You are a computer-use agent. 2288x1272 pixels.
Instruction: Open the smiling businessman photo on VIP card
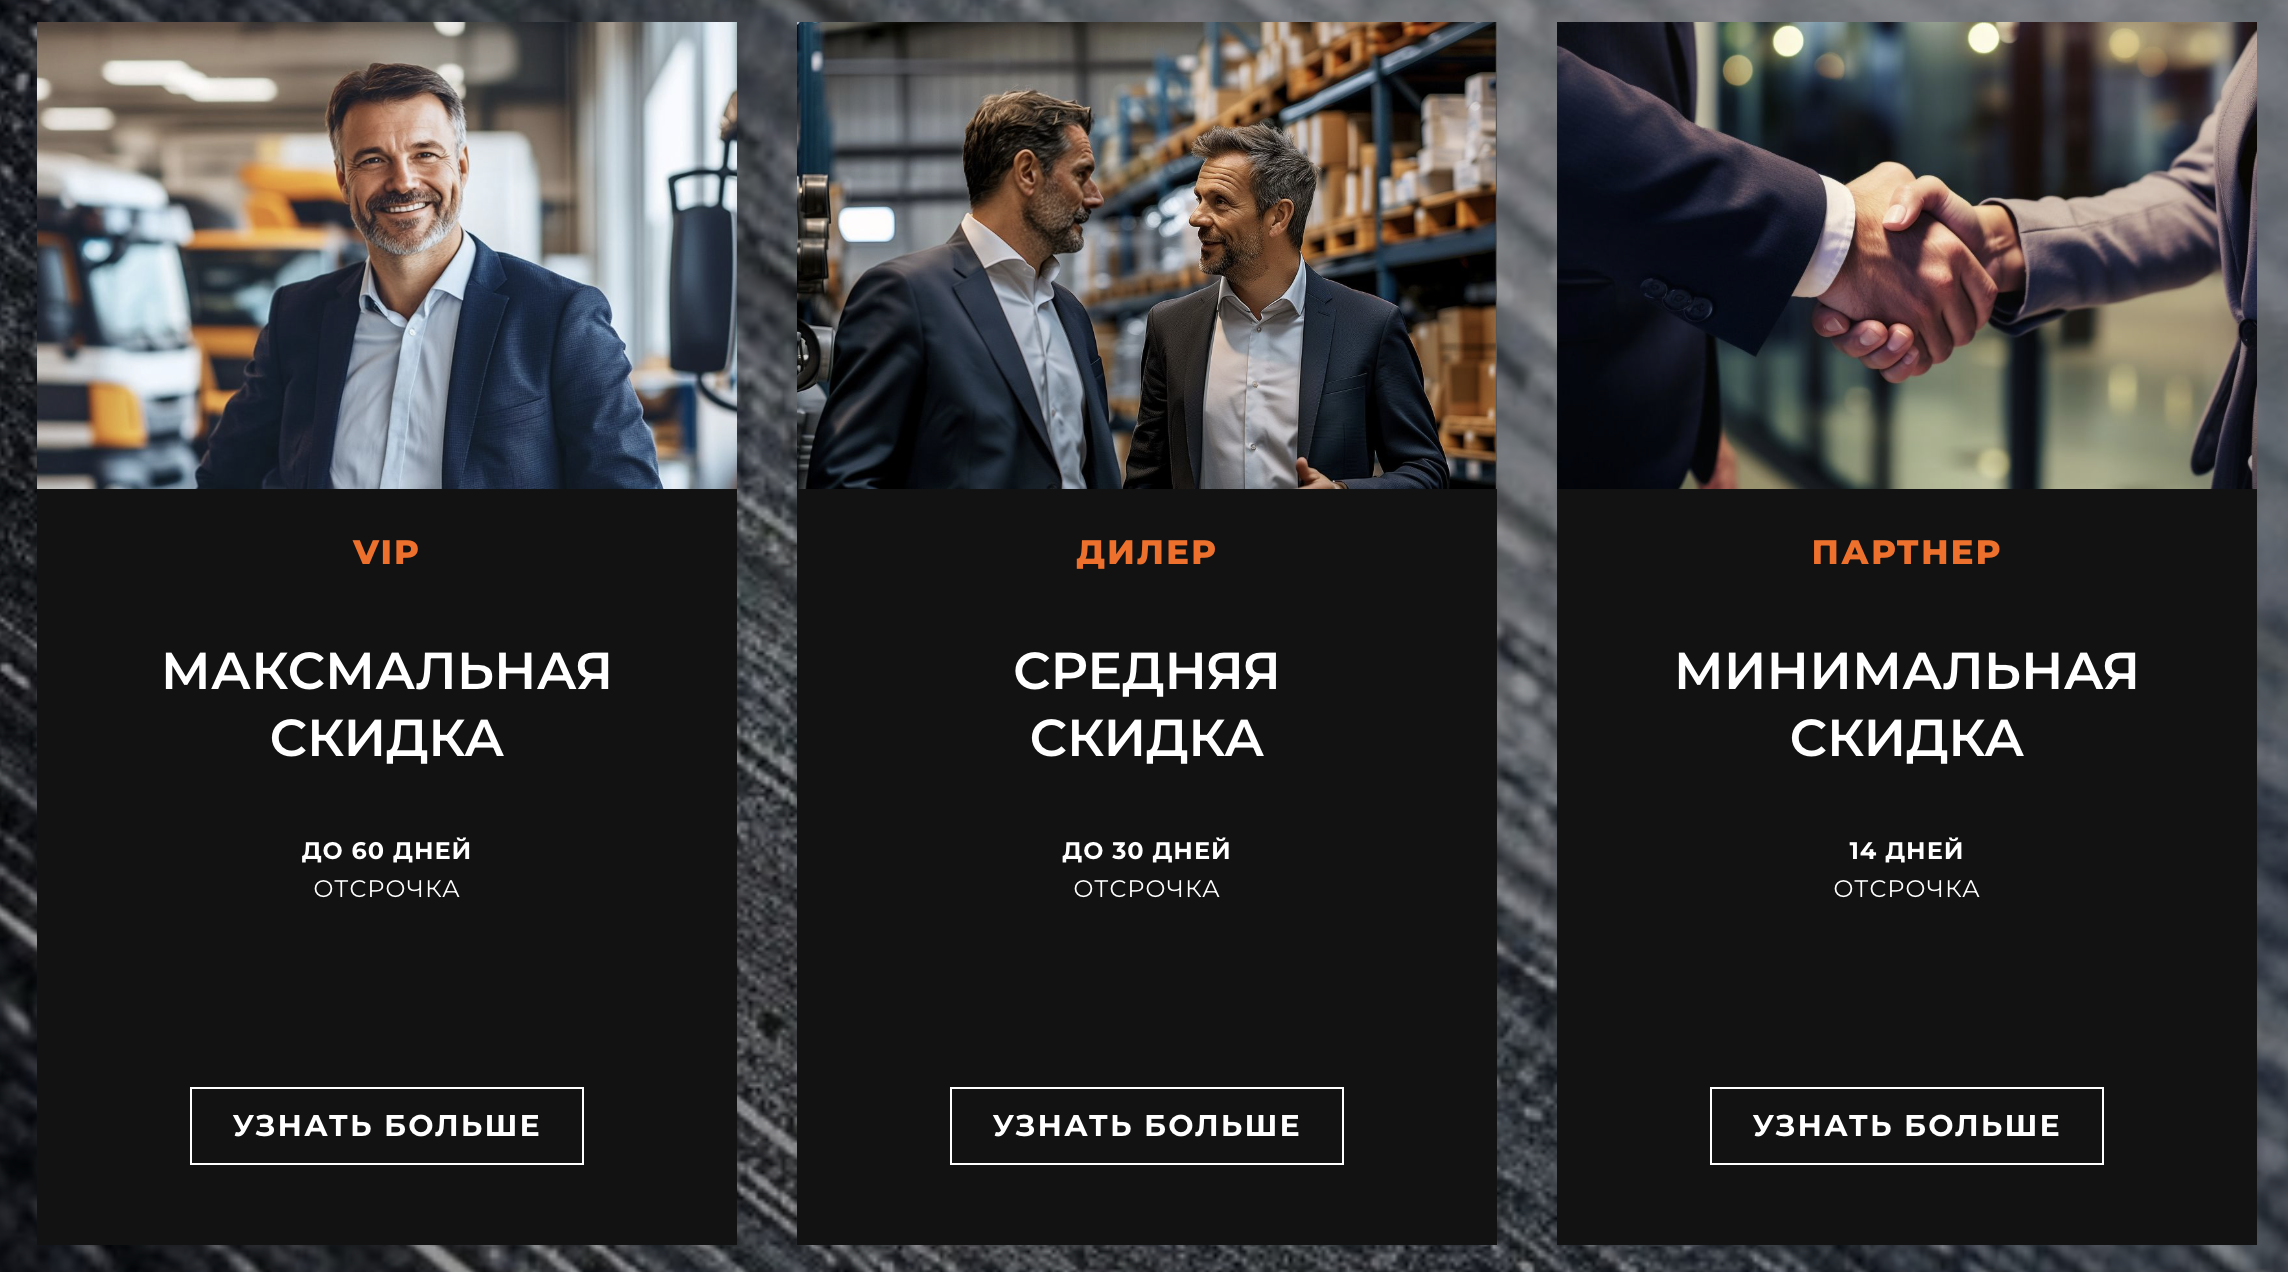[x=386, y=255]
